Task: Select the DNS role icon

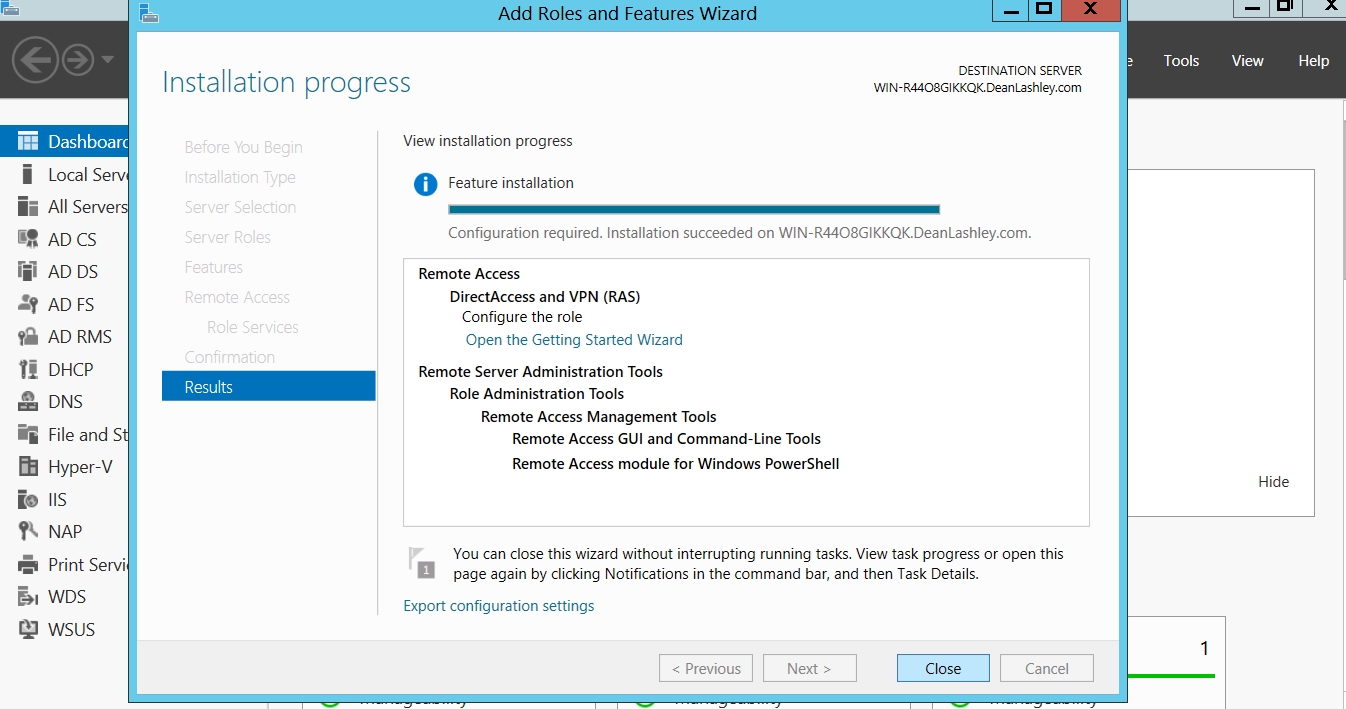Action: point(28,402)
